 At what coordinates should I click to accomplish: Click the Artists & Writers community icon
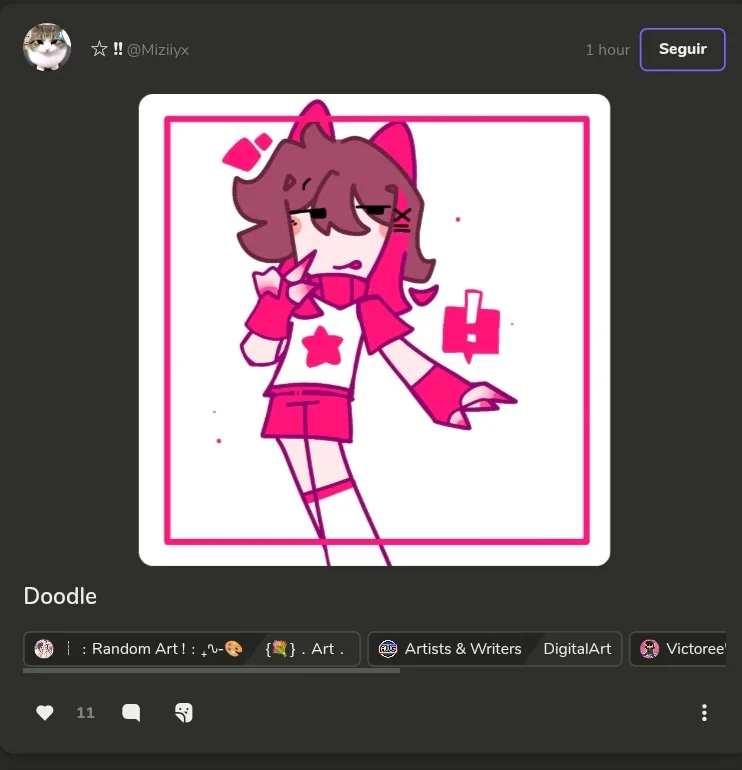click(x=388, y=649)
